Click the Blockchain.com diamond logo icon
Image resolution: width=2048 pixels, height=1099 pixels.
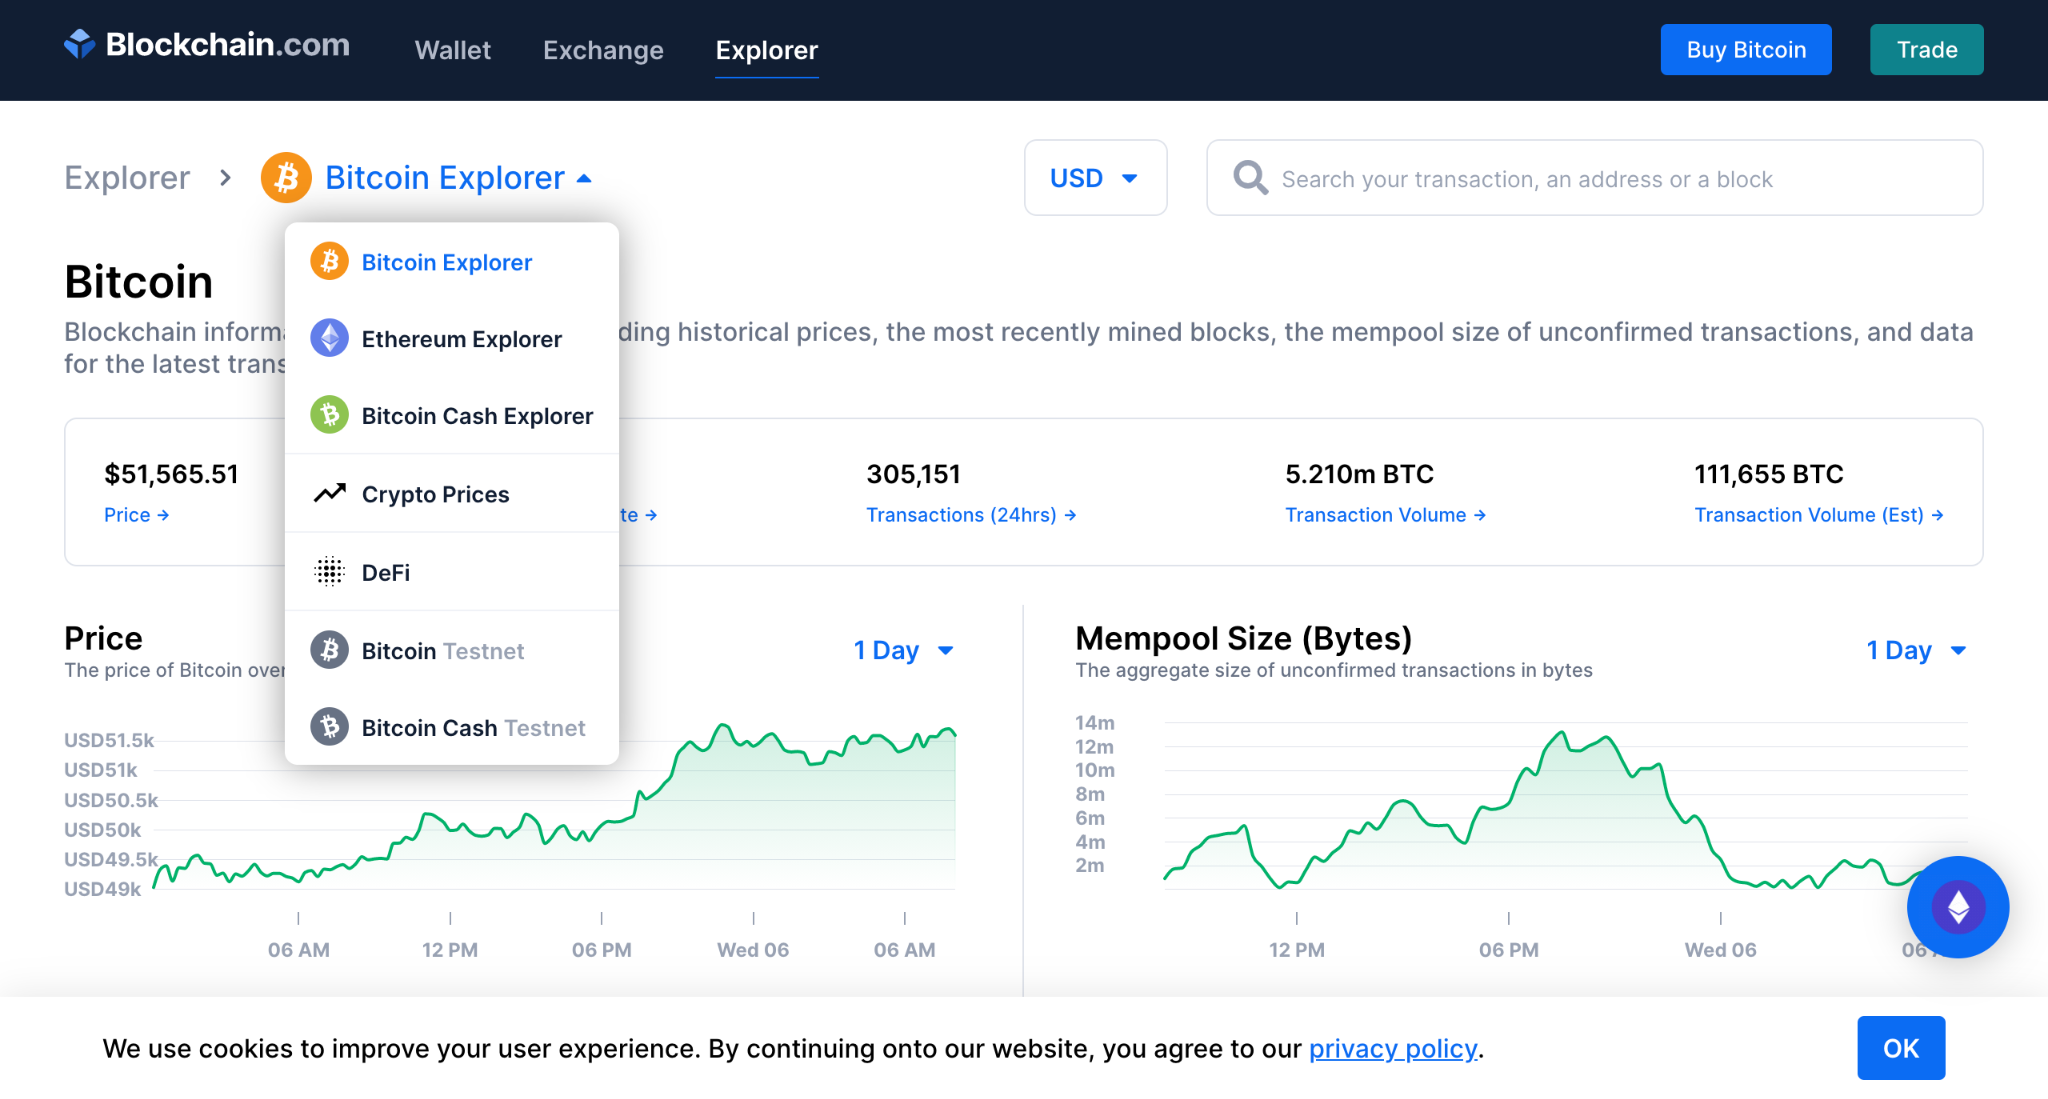80,44
